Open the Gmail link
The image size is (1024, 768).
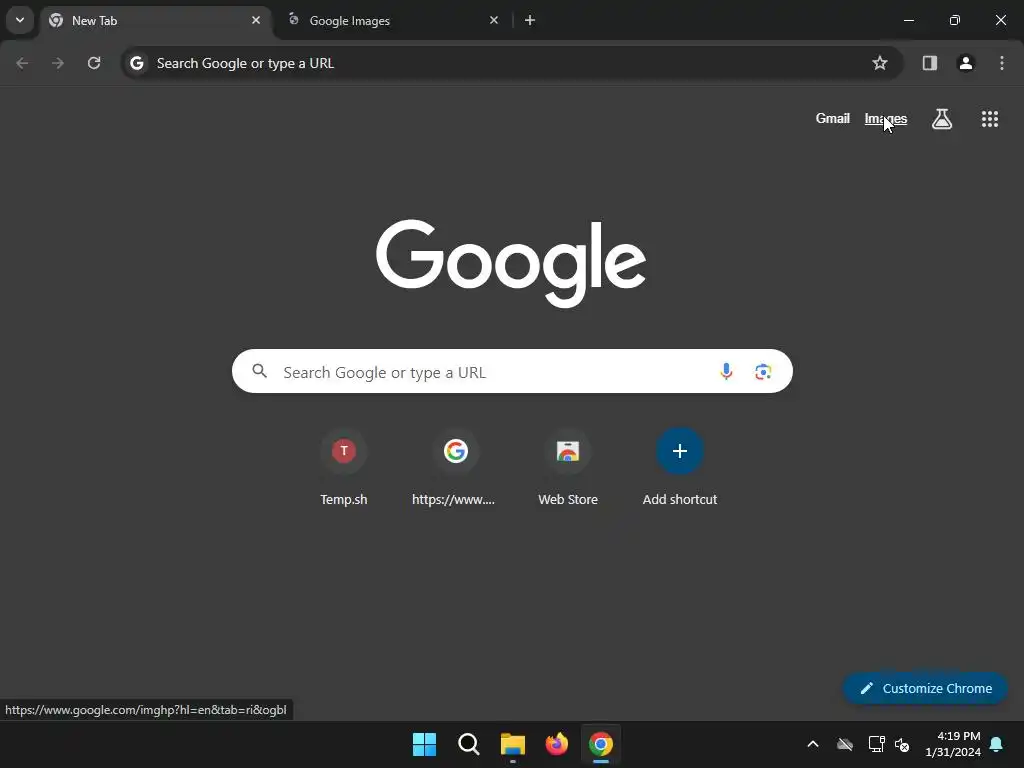click(833, 118)
